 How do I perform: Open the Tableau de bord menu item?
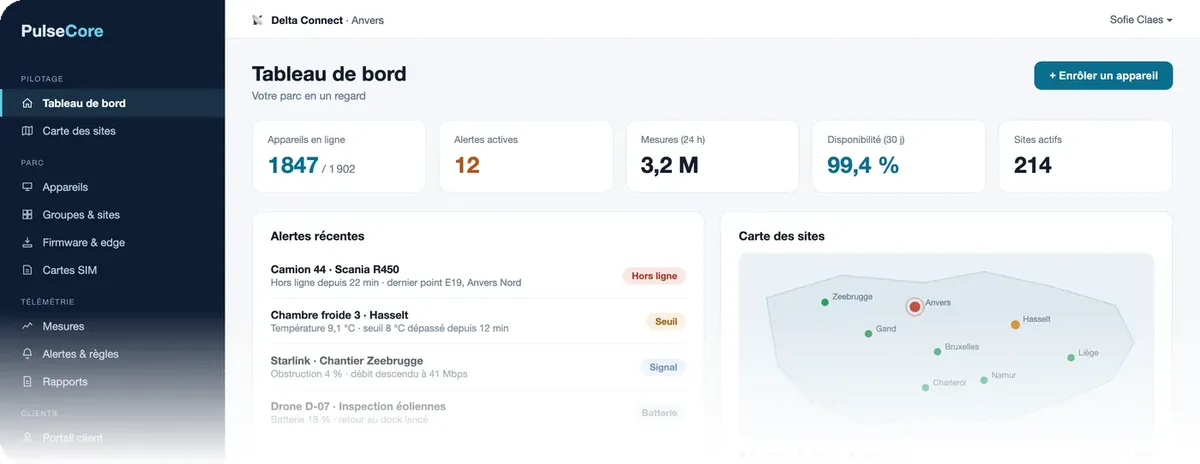click(112, 103)
